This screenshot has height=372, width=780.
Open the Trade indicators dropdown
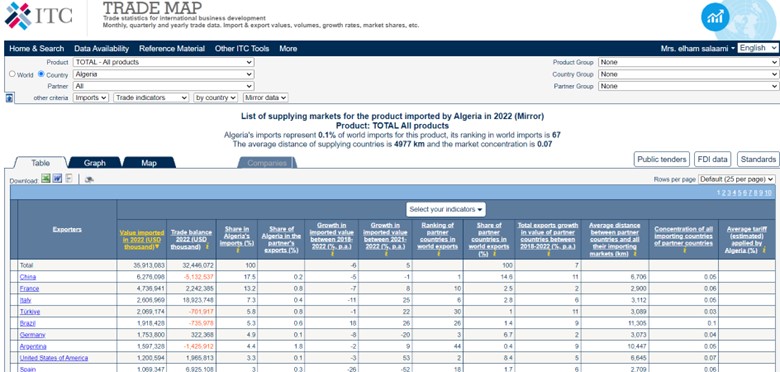(151, 98)
